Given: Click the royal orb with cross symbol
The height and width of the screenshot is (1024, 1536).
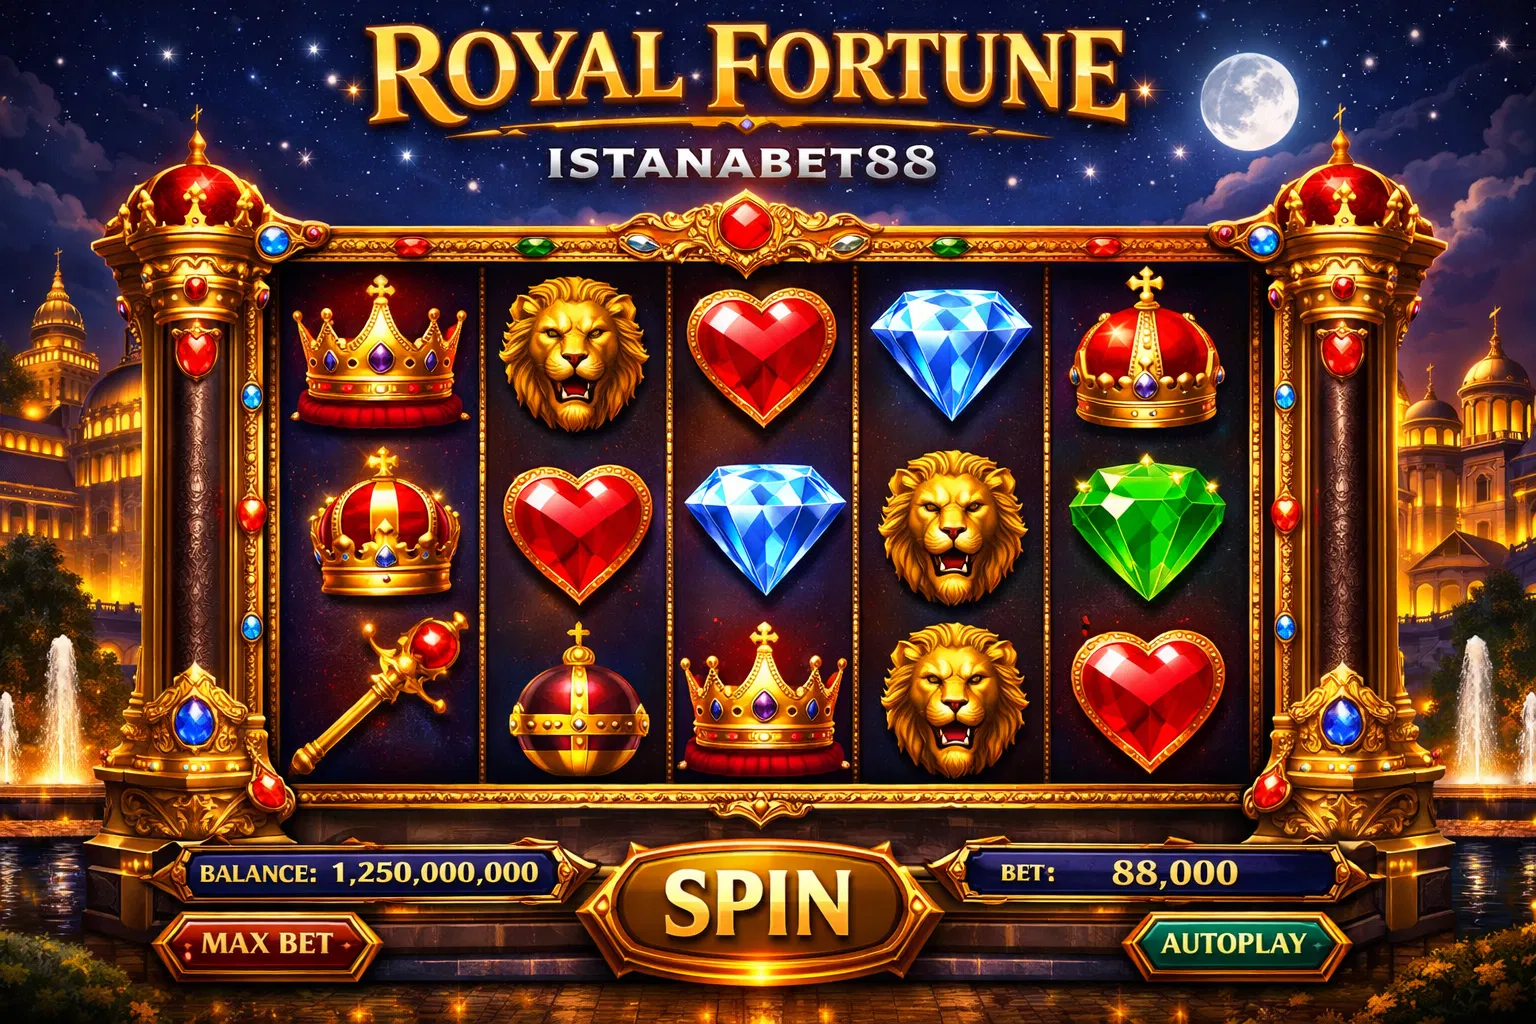Looking at the screenshot, I should (x=578, y=701).
